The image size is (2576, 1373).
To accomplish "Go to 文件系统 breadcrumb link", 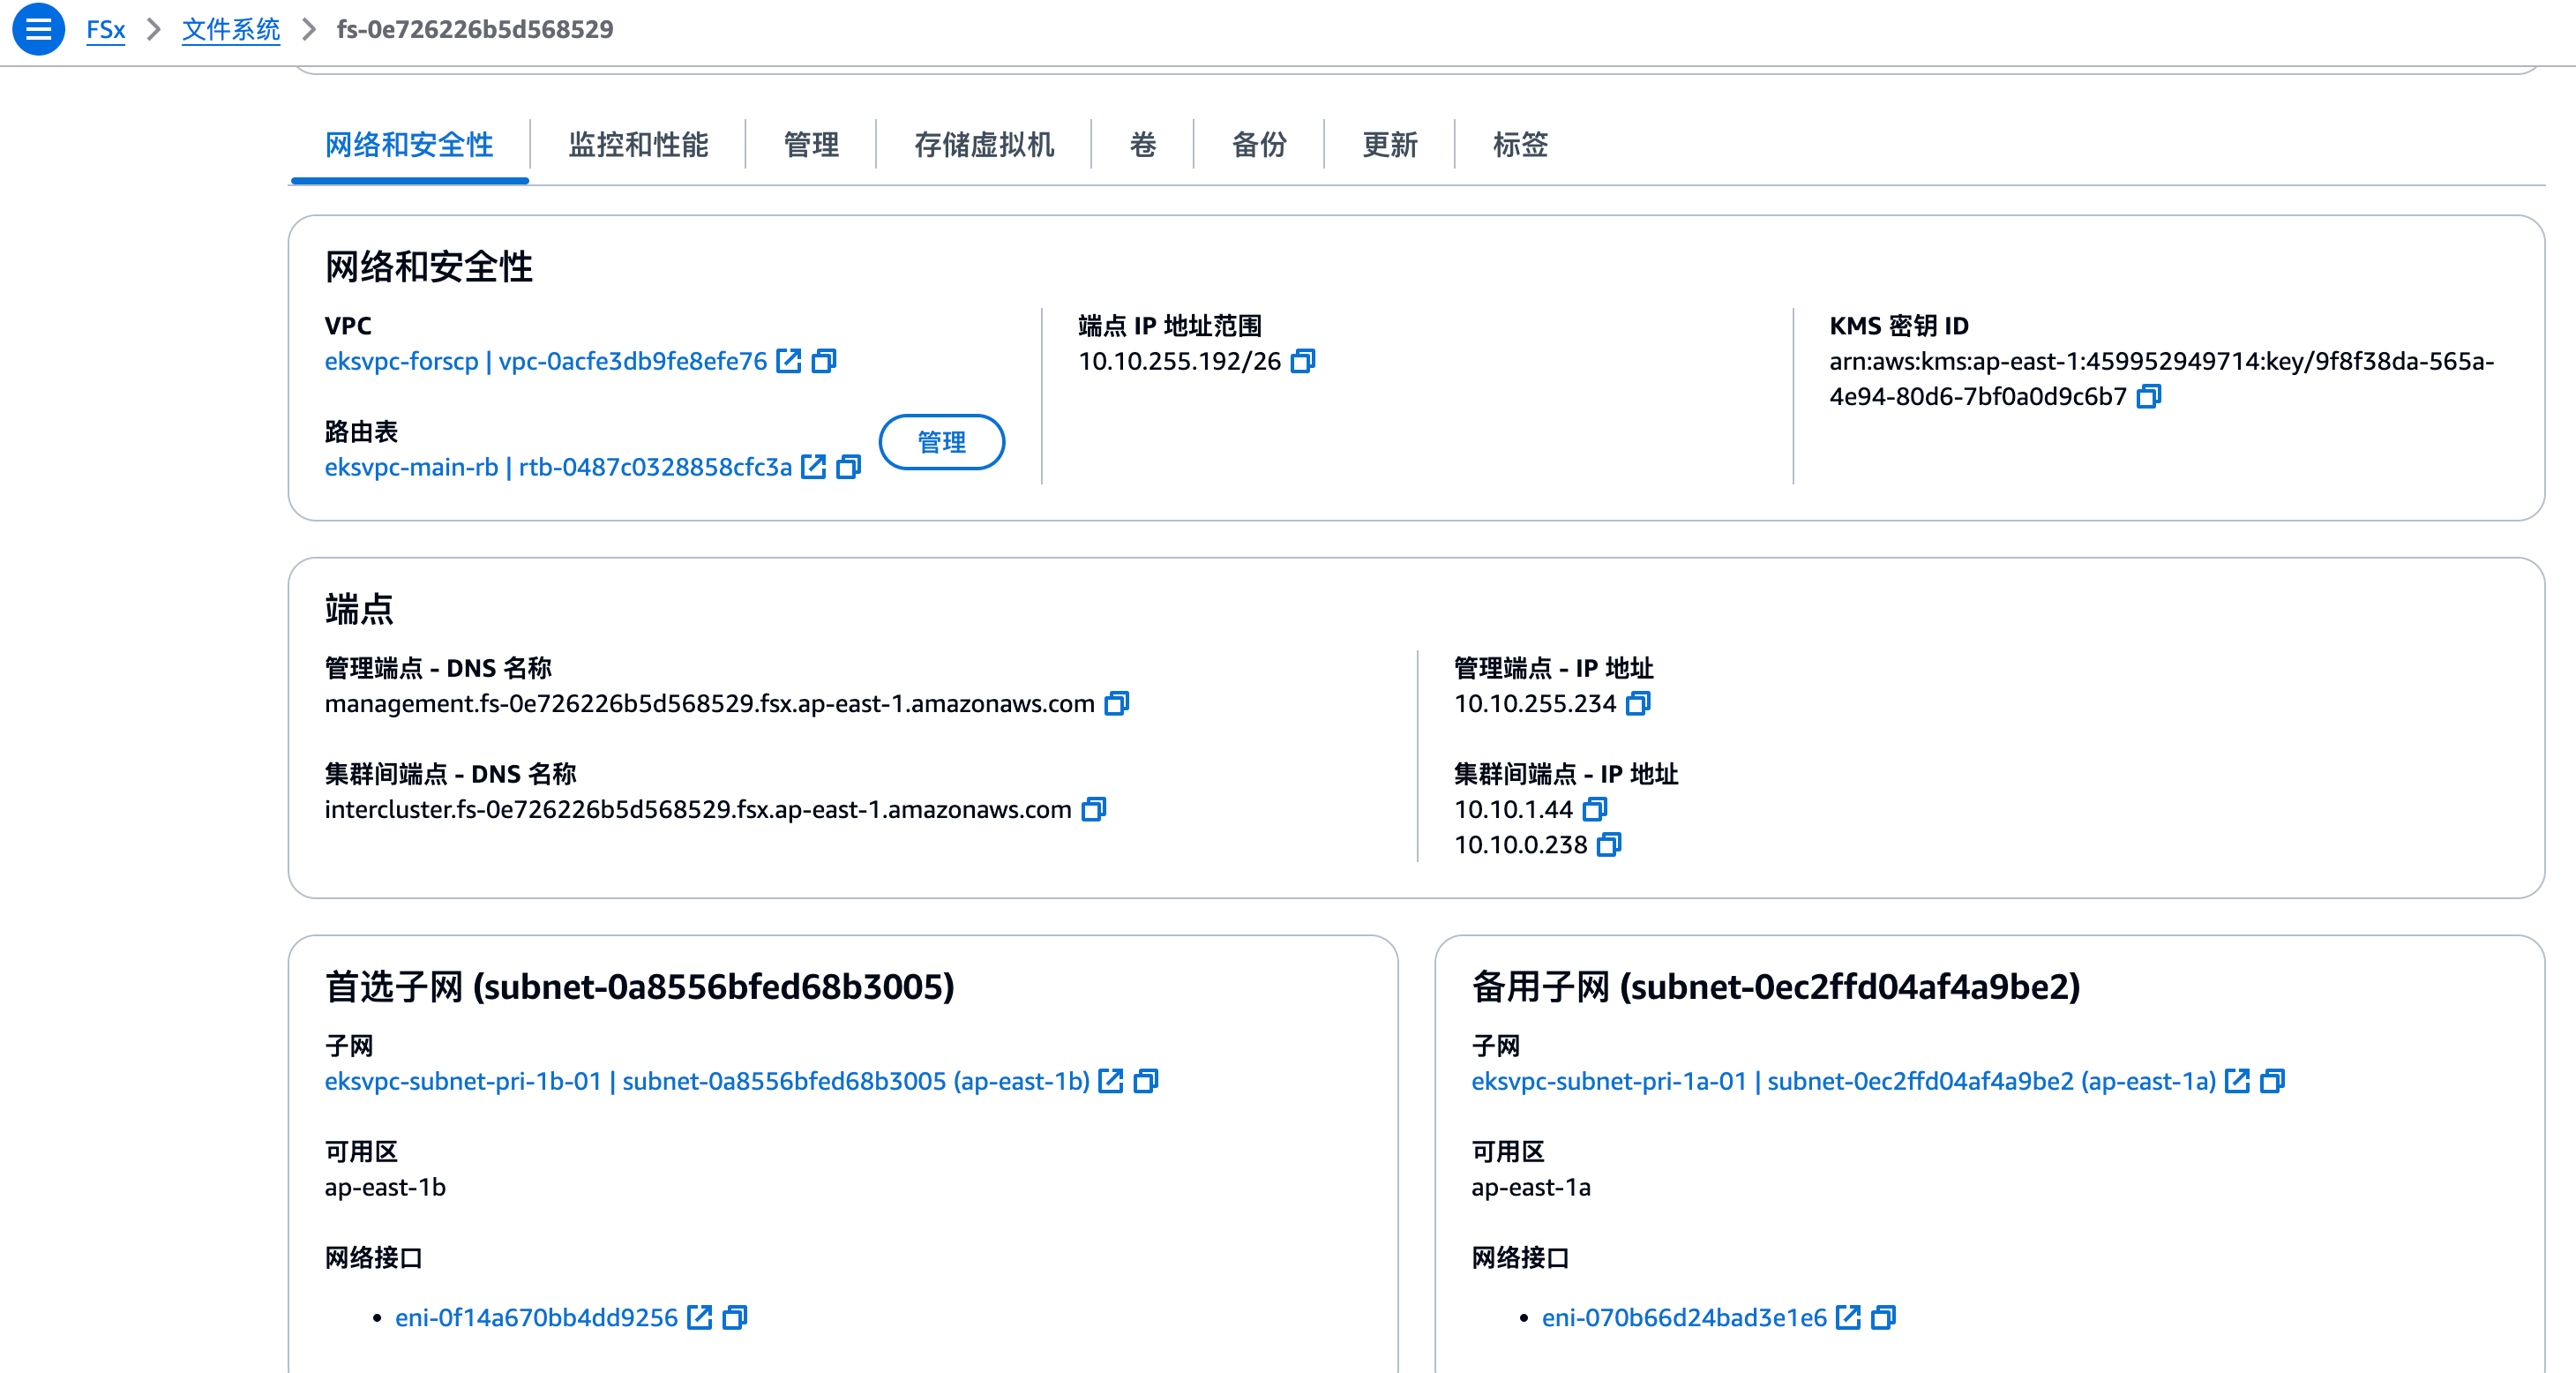I will coord(231,29).
